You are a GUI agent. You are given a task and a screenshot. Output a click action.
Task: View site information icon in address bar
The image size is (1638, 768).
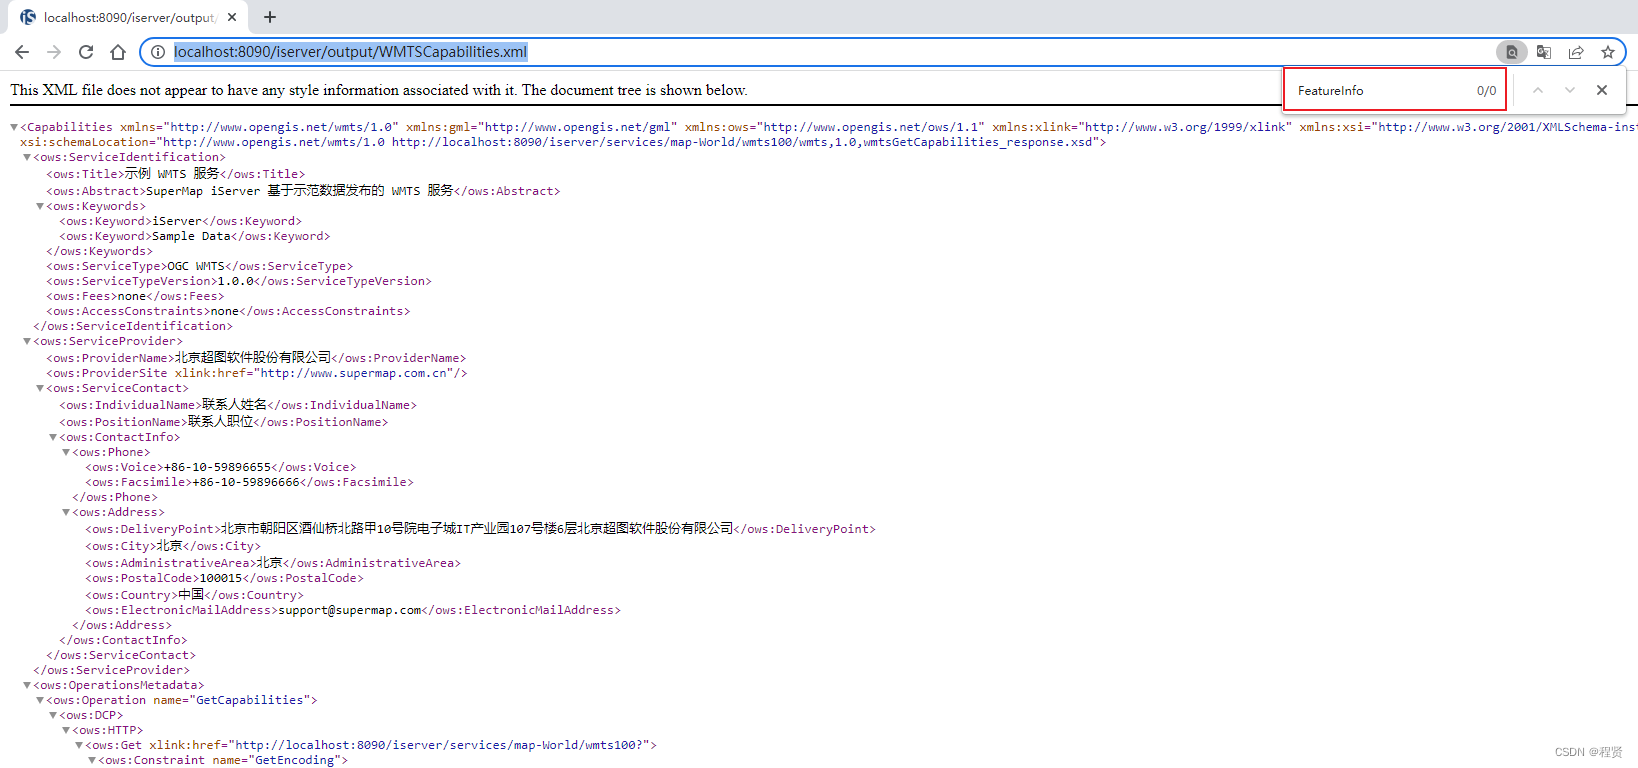pyautogui.click(x=158, y=52)
